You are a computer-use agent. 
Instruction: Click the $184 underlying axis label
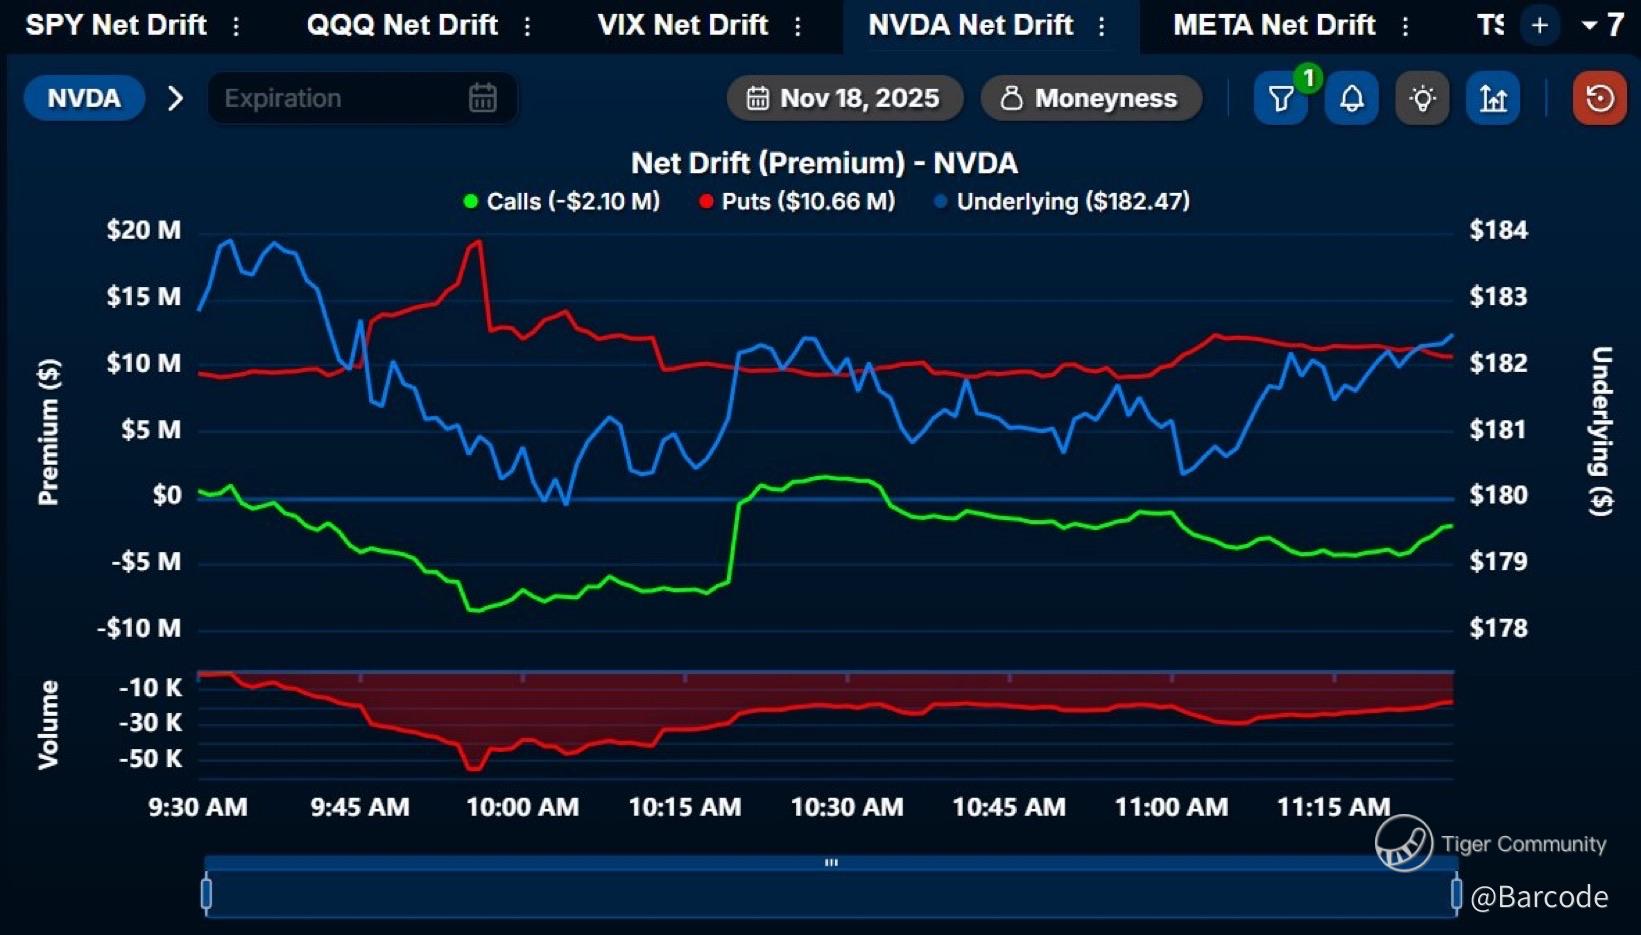1499,230
